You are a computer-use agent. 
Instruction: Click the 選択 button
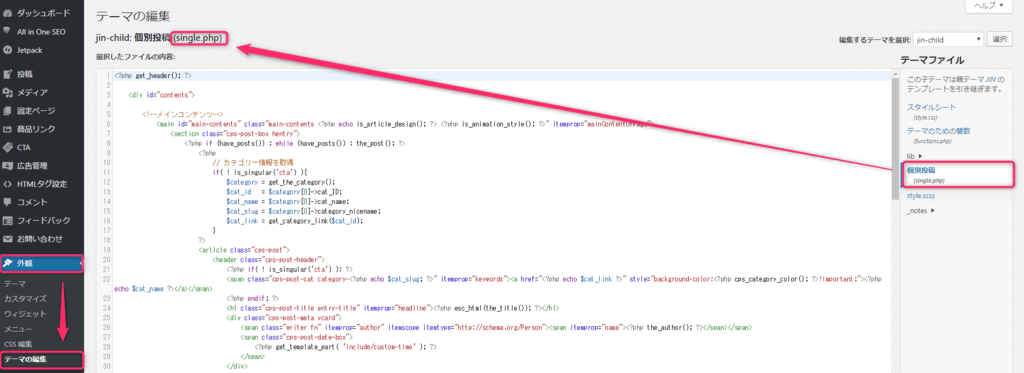(x=1000, y=39)
